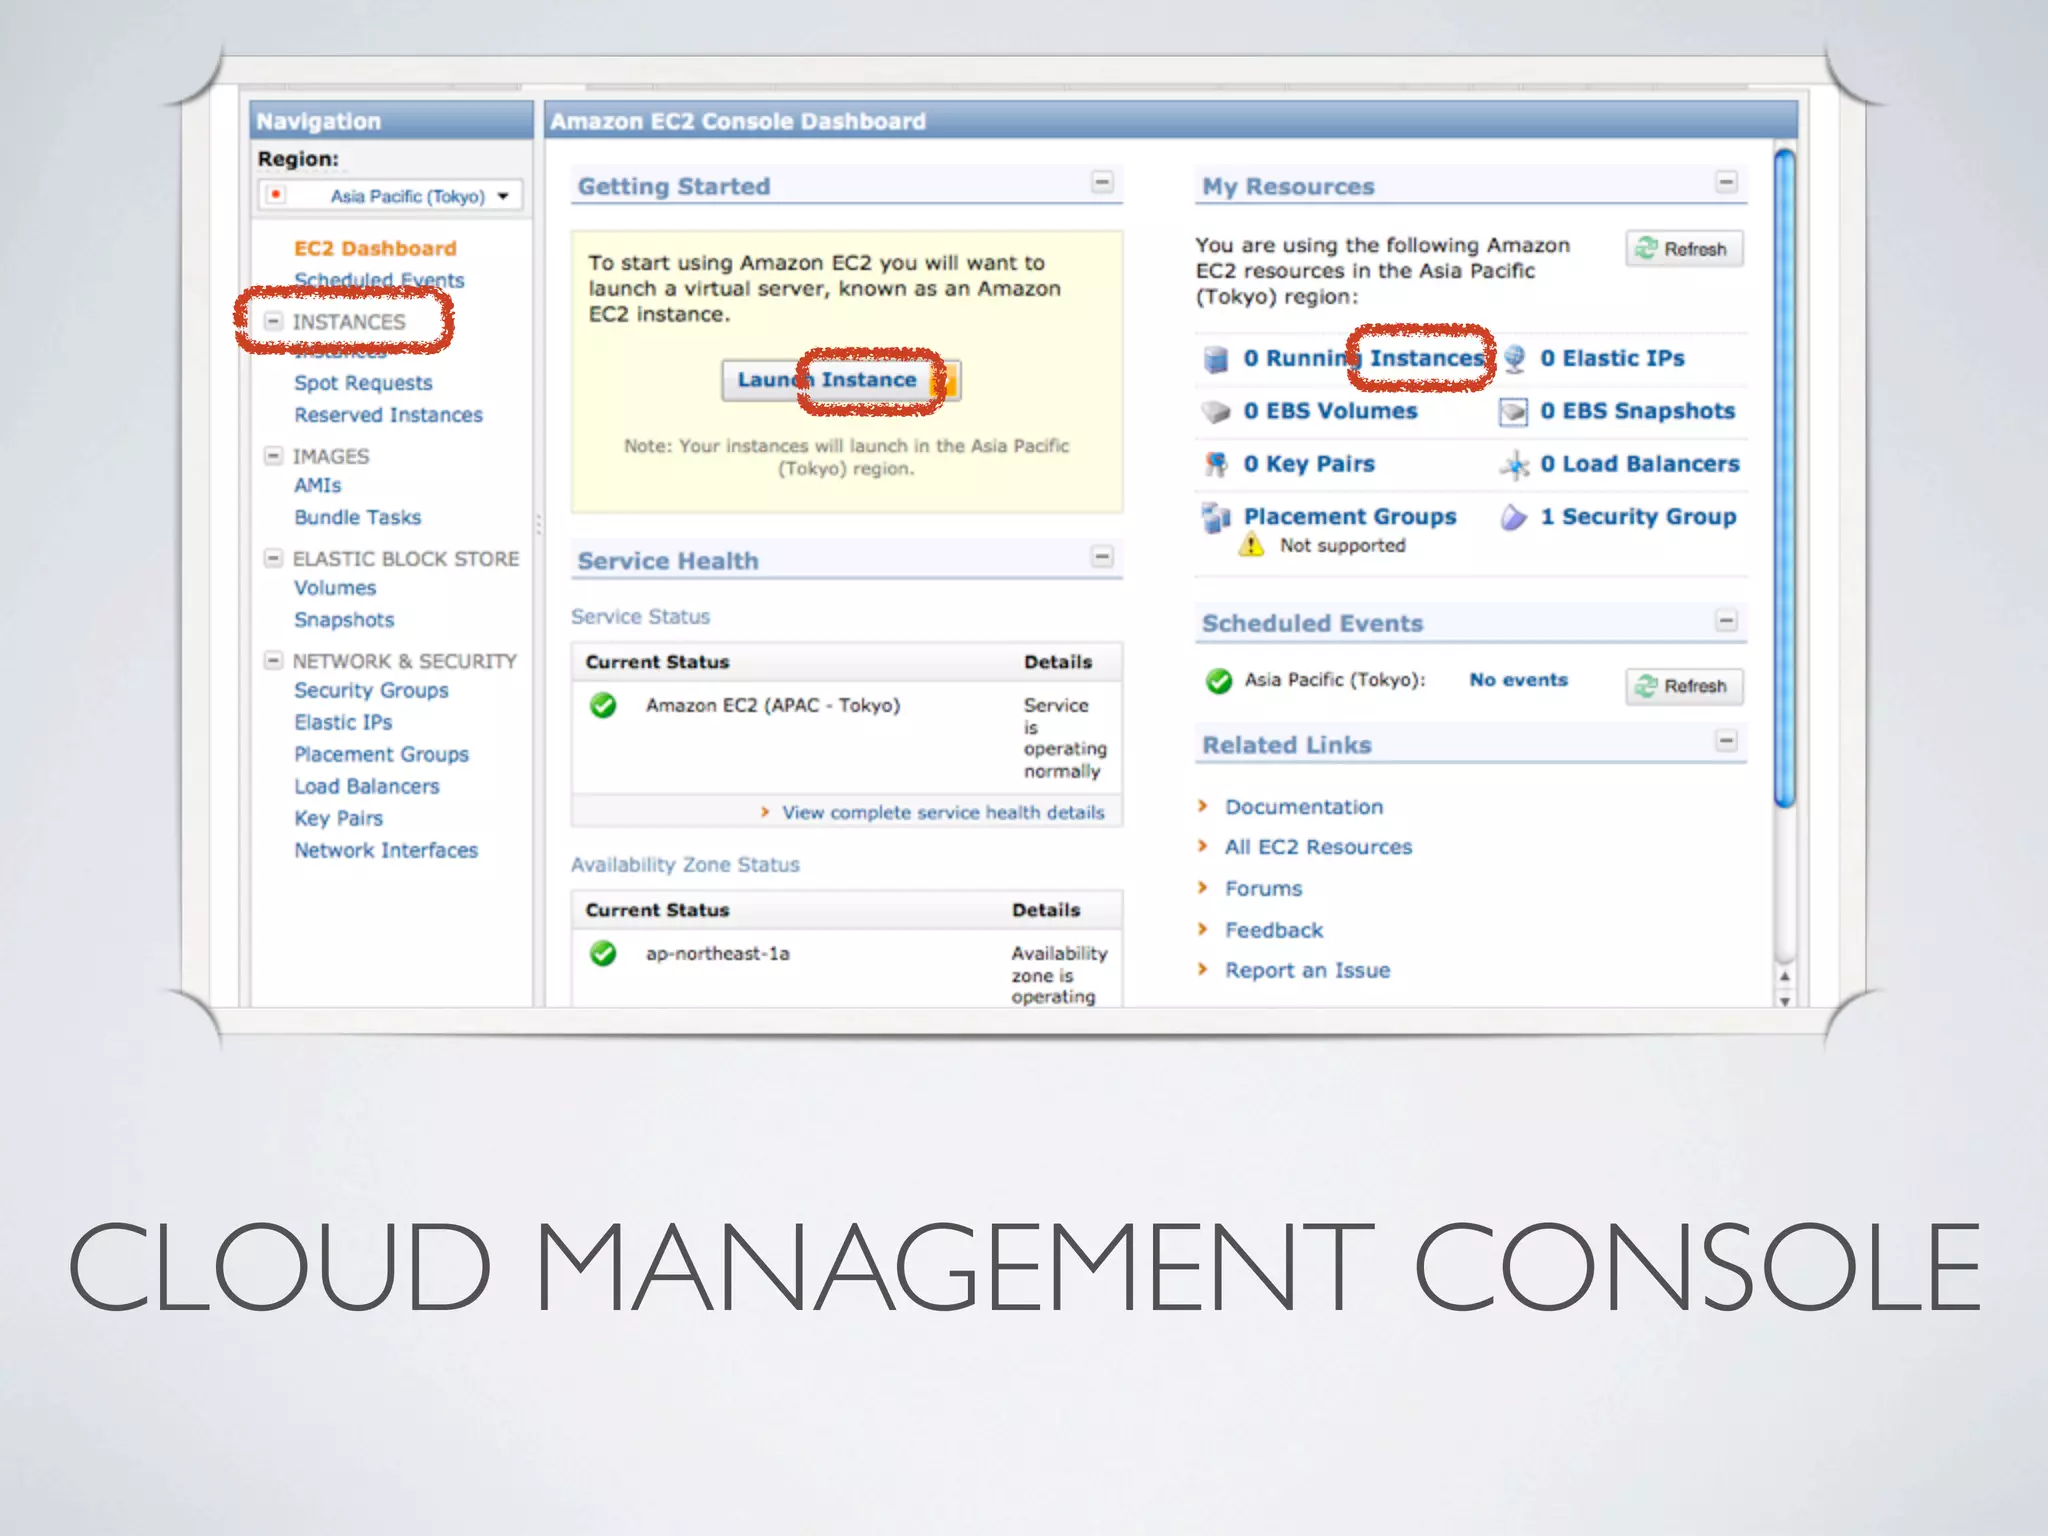Viewport: 2048px width, 1536px height.
Task: Open the Region dropdown showing Asia Pacific (Tokyo)
Action: point(390,196)
